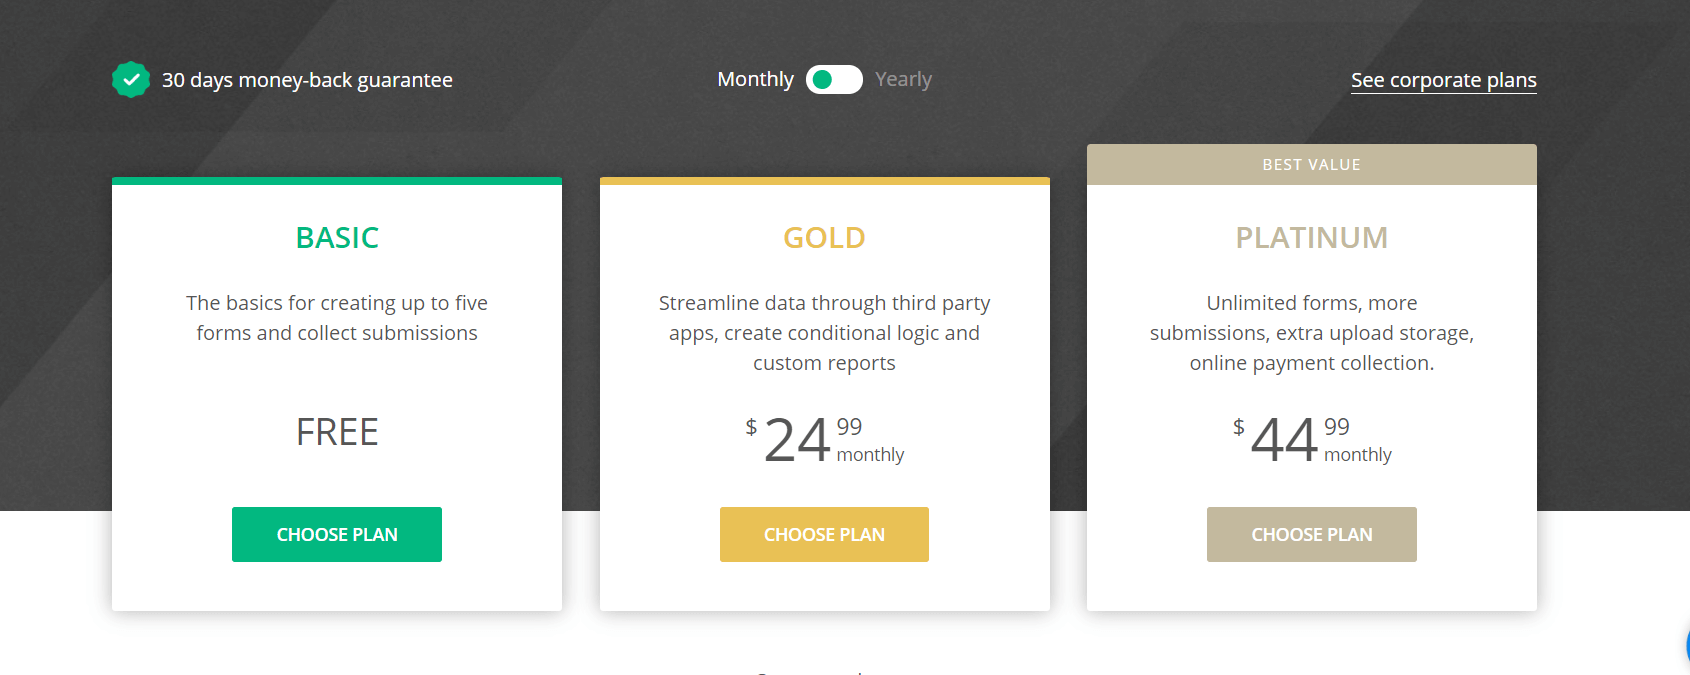The width and height of the screenshot is (1690, 675).
Task: Toggle the Monthly/Yearly pricing switch
Action: 834,79
